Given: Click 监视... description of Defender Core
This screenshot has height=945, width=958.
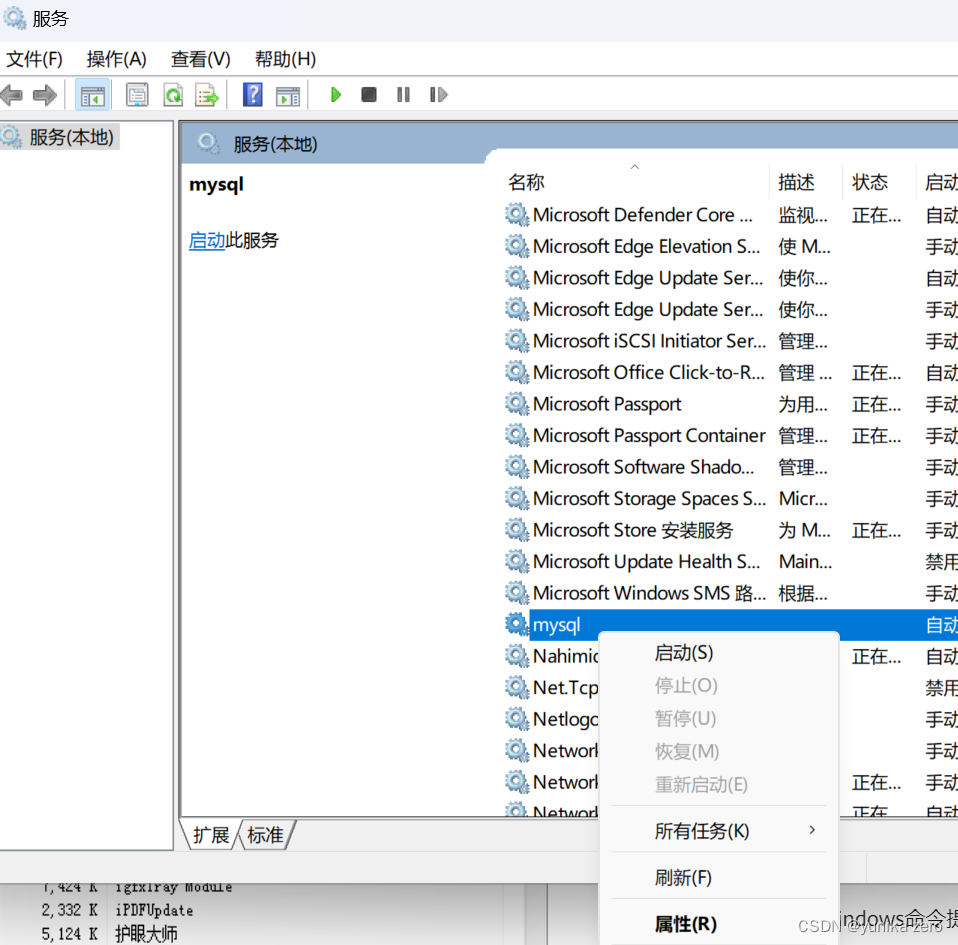Looking at the screenshot, I should [803, 215].
